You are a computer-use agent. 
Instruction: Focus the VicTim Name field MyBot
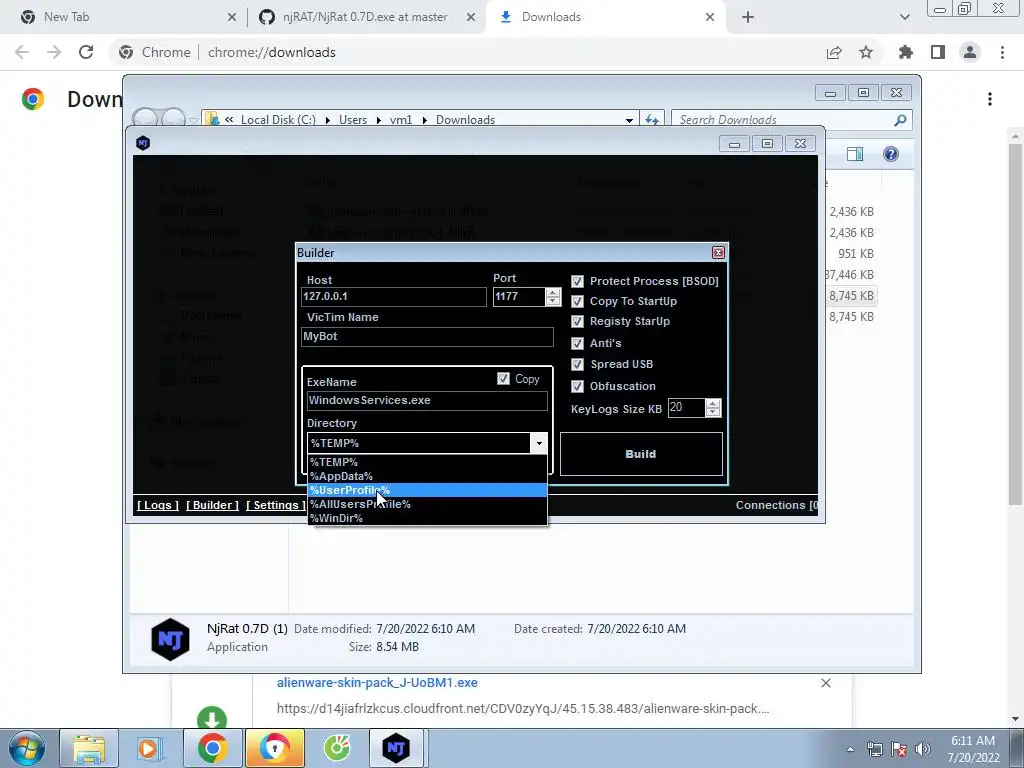tap(427, 336)
